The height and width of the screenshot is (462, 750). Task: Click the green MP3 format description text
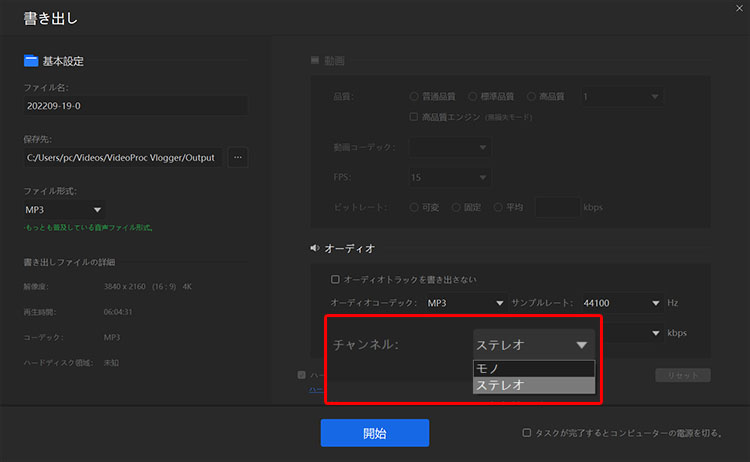pyautogui.click(x=88, y=228)
